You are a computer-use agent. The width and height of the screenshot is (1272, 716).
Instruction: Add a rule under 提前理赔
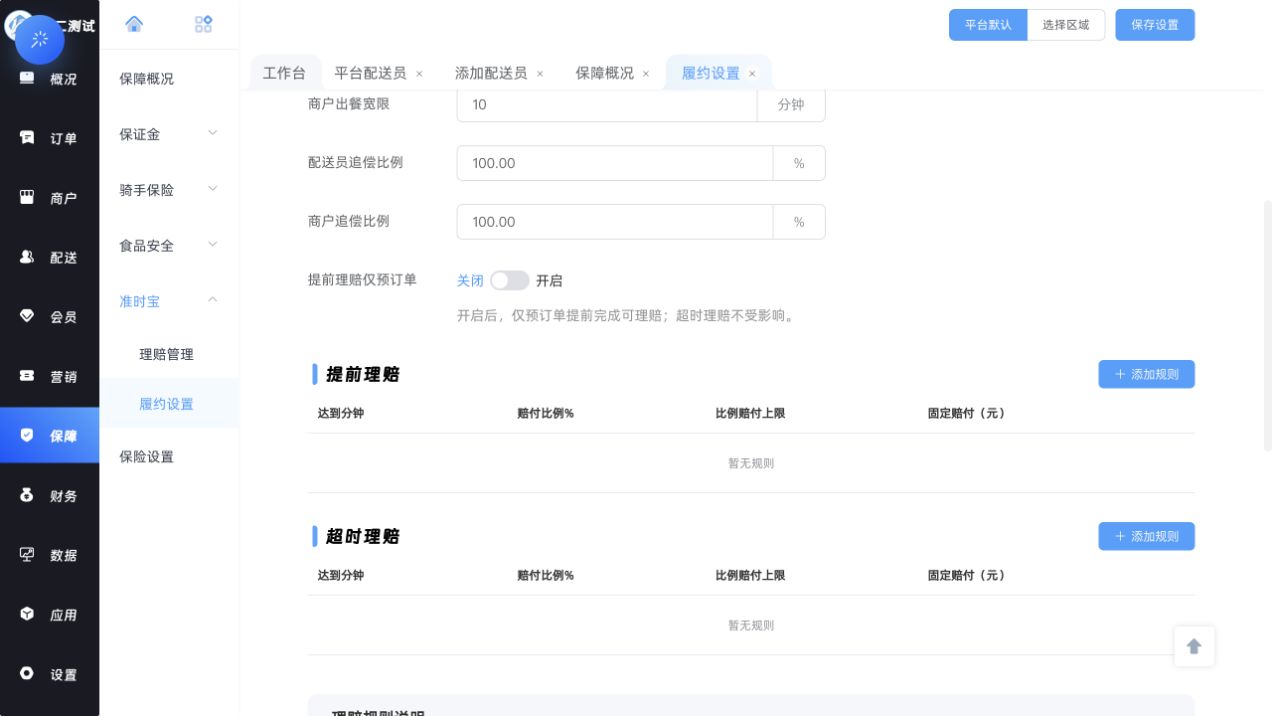coord(1147,374)
